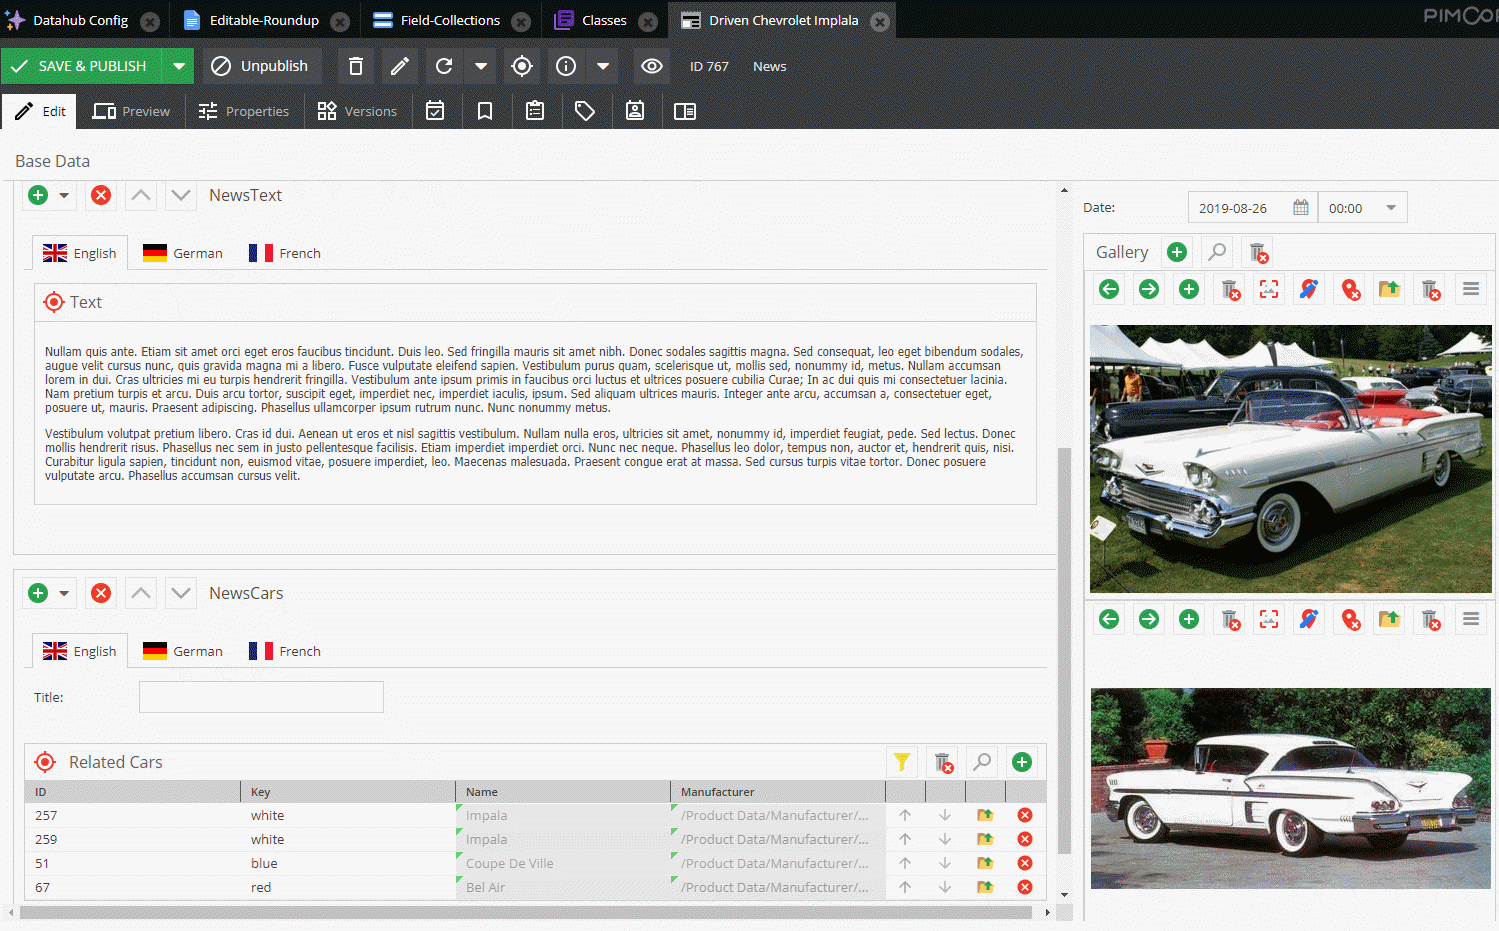Click the Save & Publish button
1499x931 pixels.
[x=81, y=66]
